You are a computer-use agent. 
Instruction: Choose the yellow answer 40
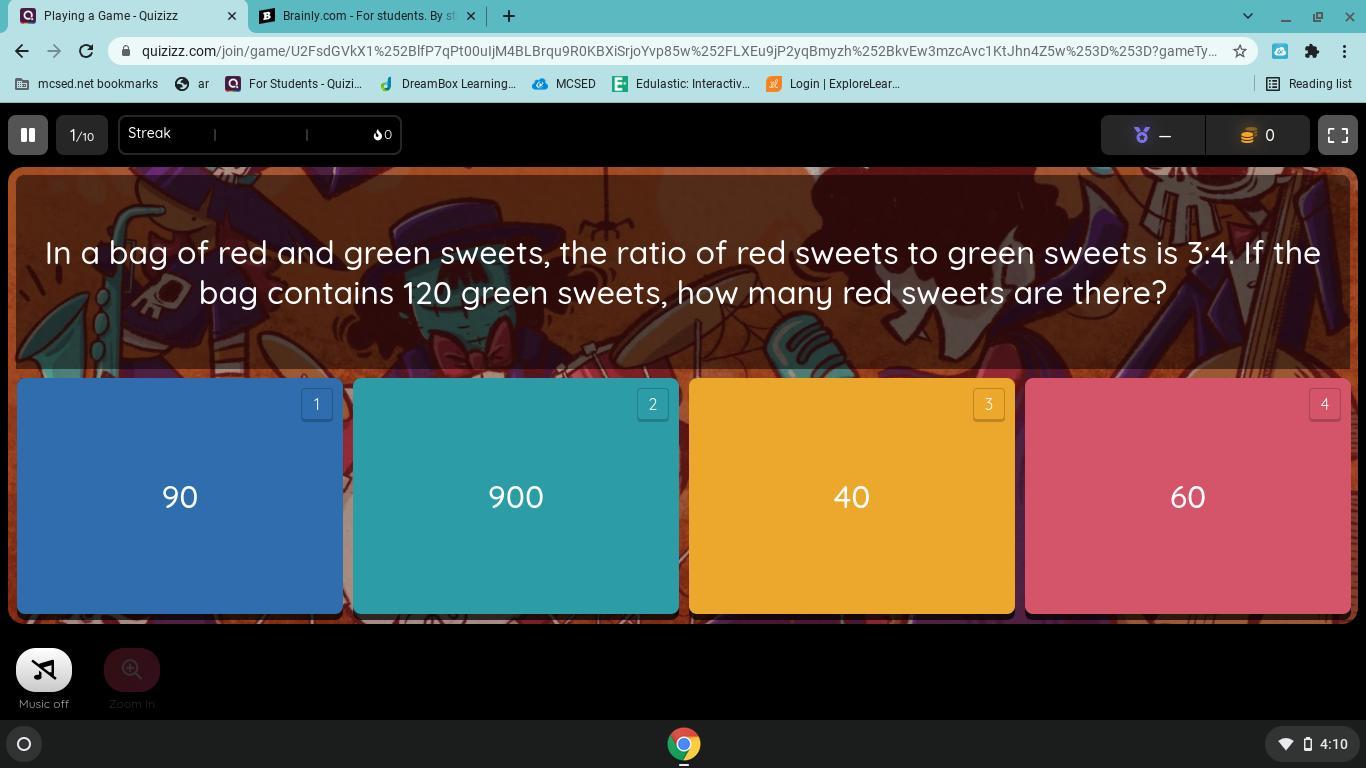click(x=852, y=496)
